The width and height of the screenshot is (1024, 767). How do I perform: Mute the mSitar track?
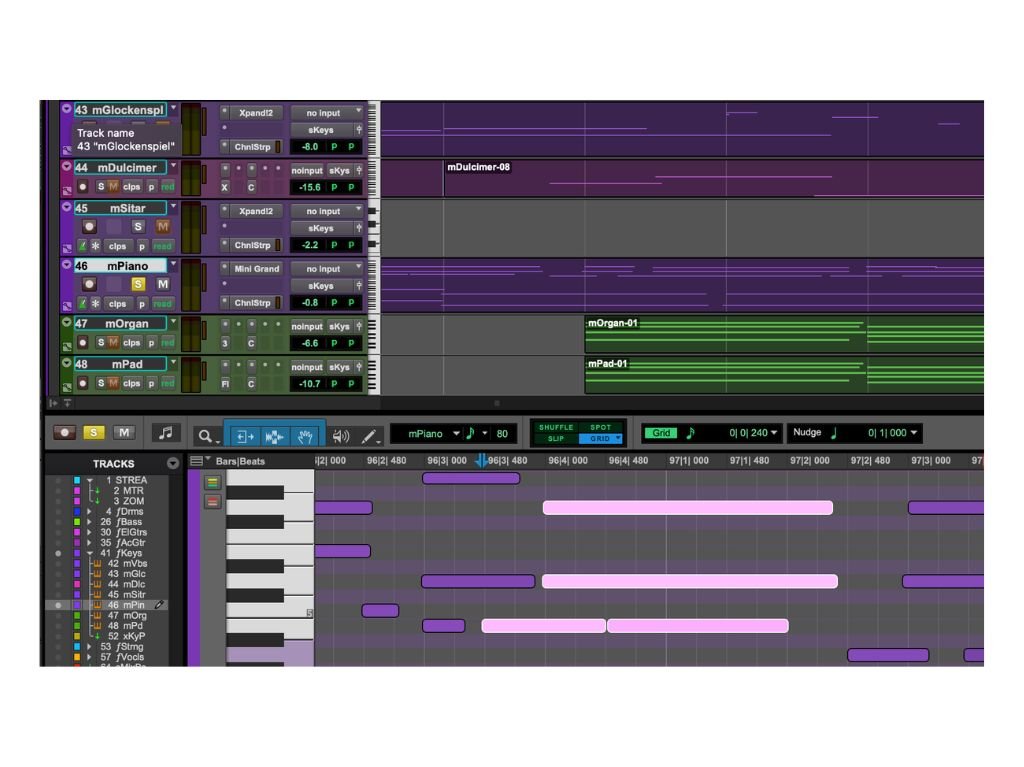click(x=163, y=227)
